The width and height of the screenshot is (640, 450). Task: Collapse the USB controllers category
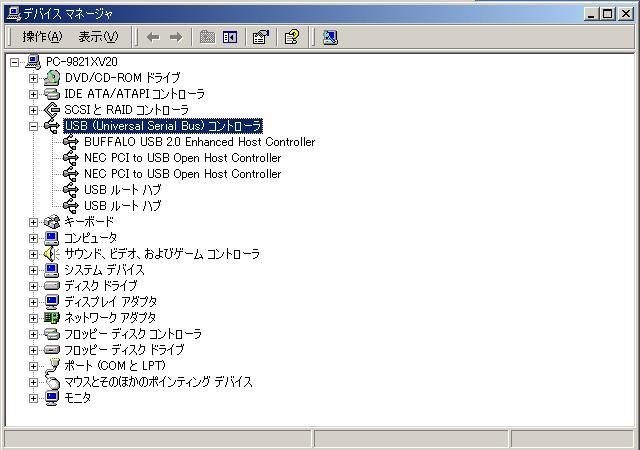[x=34, y=126]
